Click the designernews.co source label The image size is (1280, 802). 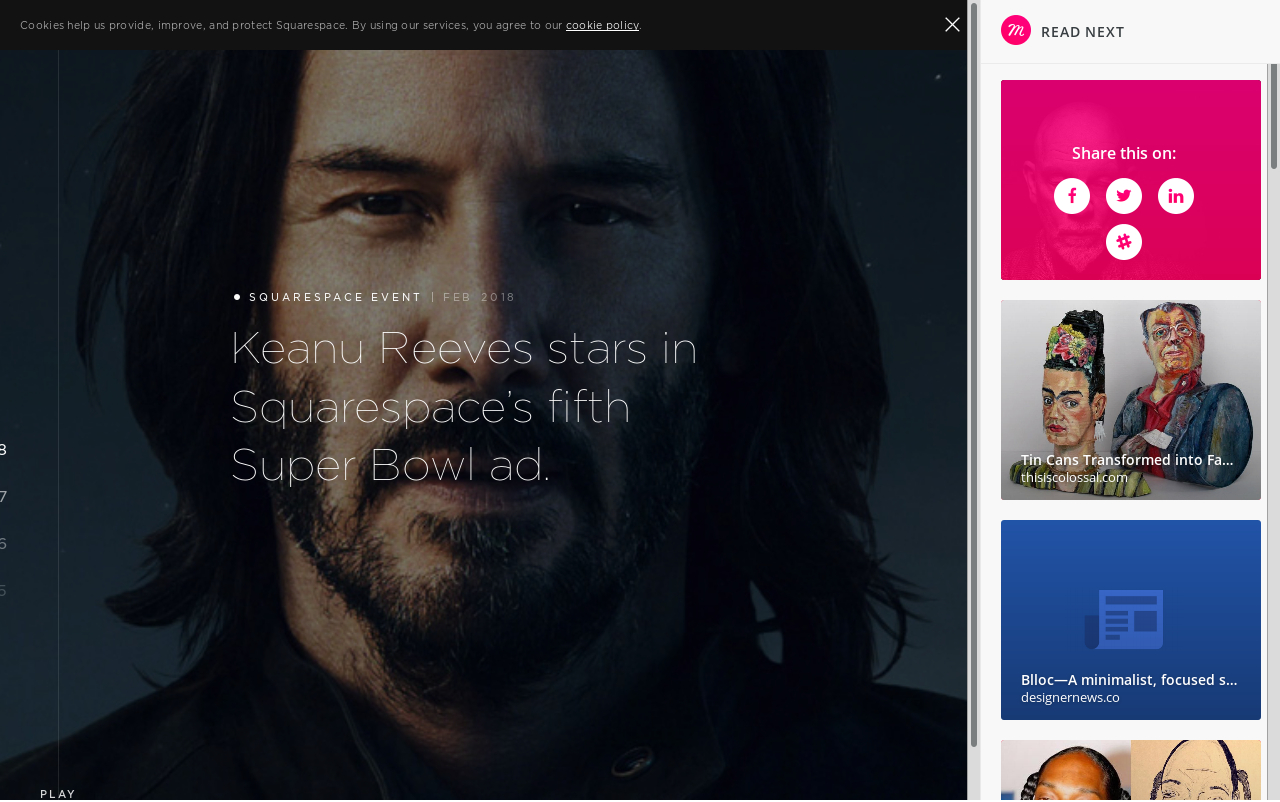(1070, 698)
